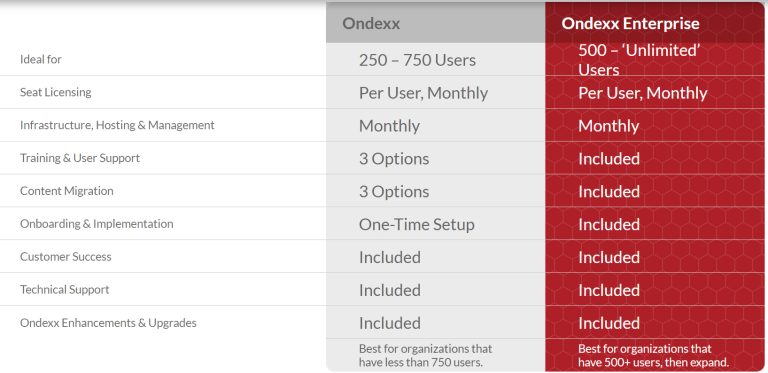Click the Content Migration row label
768x373 pixels.
pyautogui.click(x=67, y=191)
